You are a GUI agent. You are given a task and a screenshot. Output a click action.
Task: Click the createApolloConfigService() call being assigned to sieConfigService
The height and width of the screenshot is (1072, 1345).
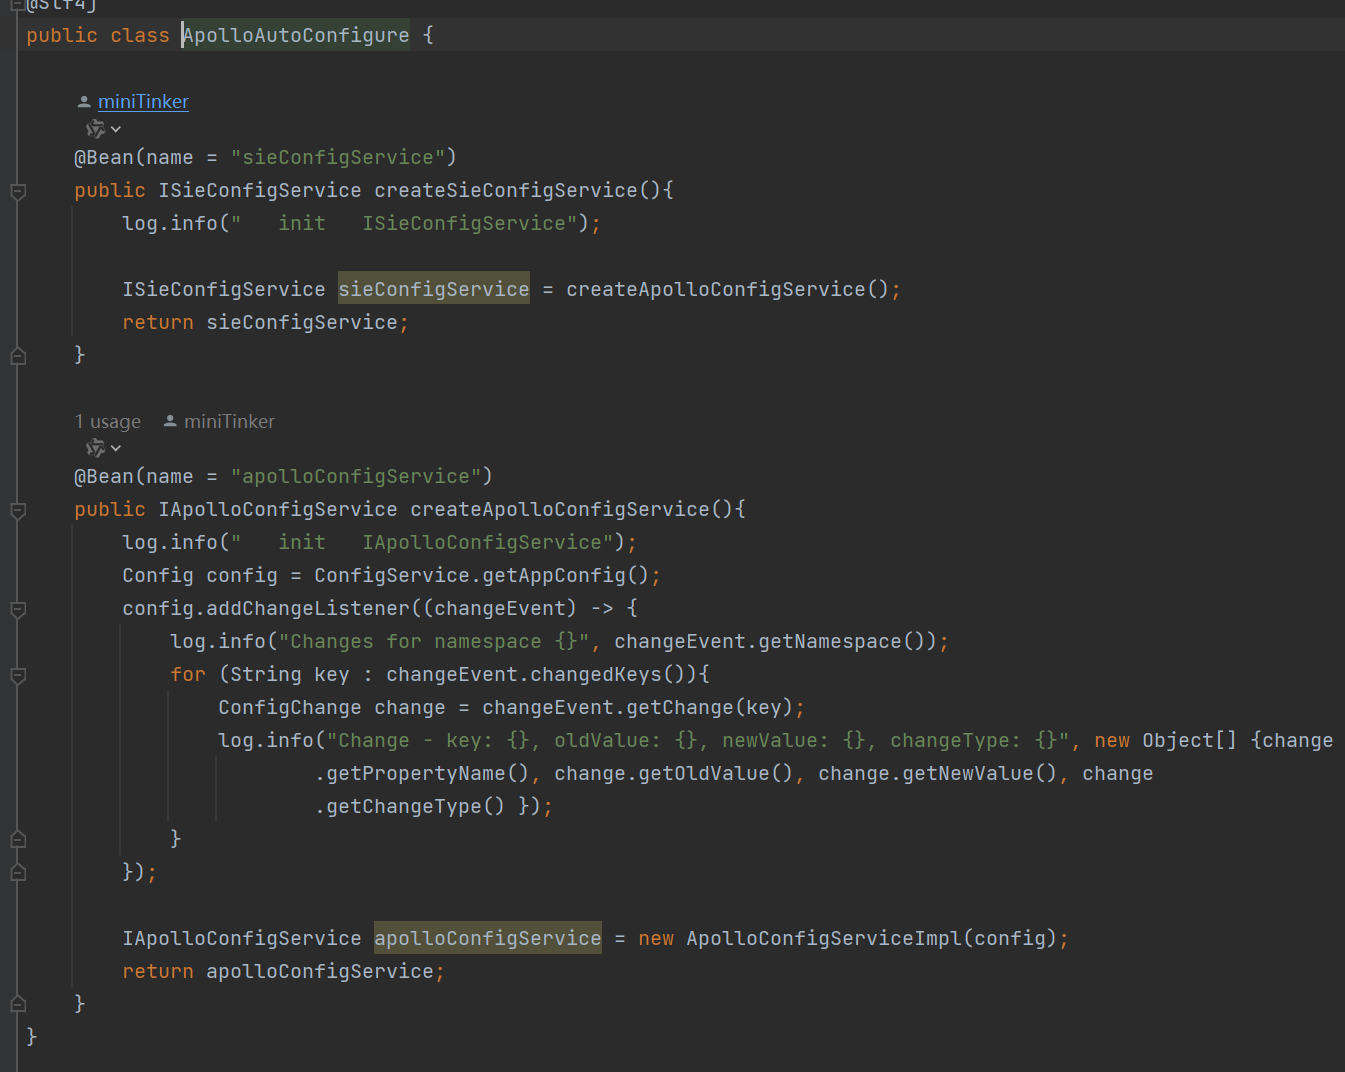pos(727,289)
